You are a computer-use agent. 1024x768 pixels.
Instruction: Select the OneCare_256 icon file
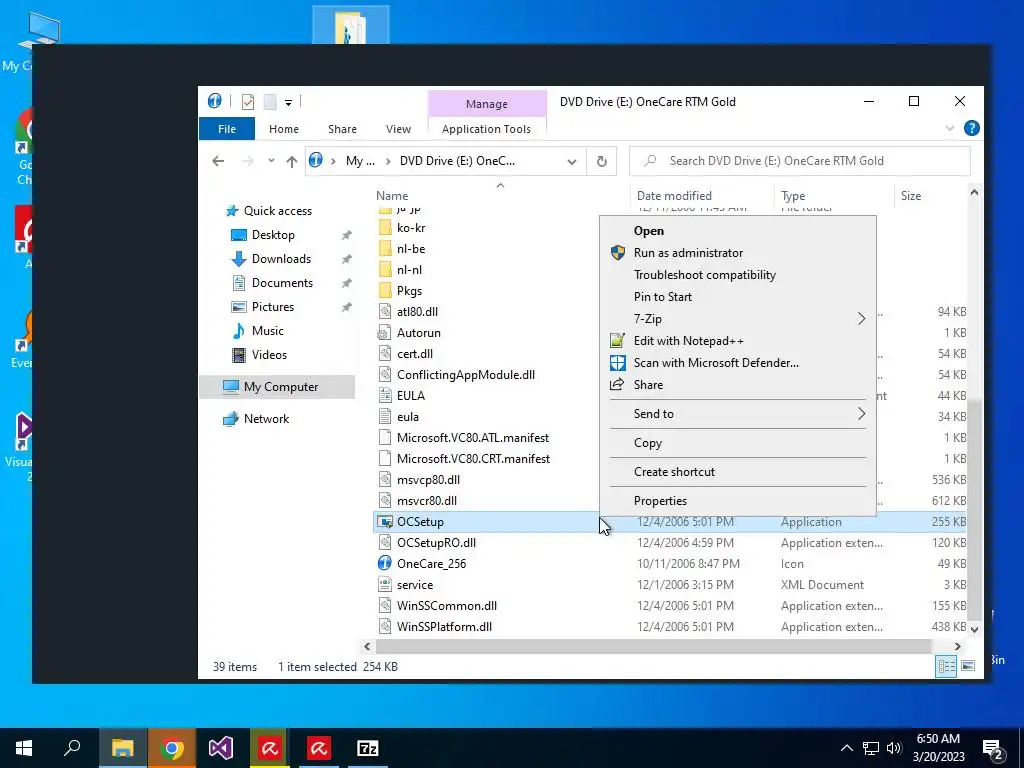pyautogui.click(x=431, y=564)
